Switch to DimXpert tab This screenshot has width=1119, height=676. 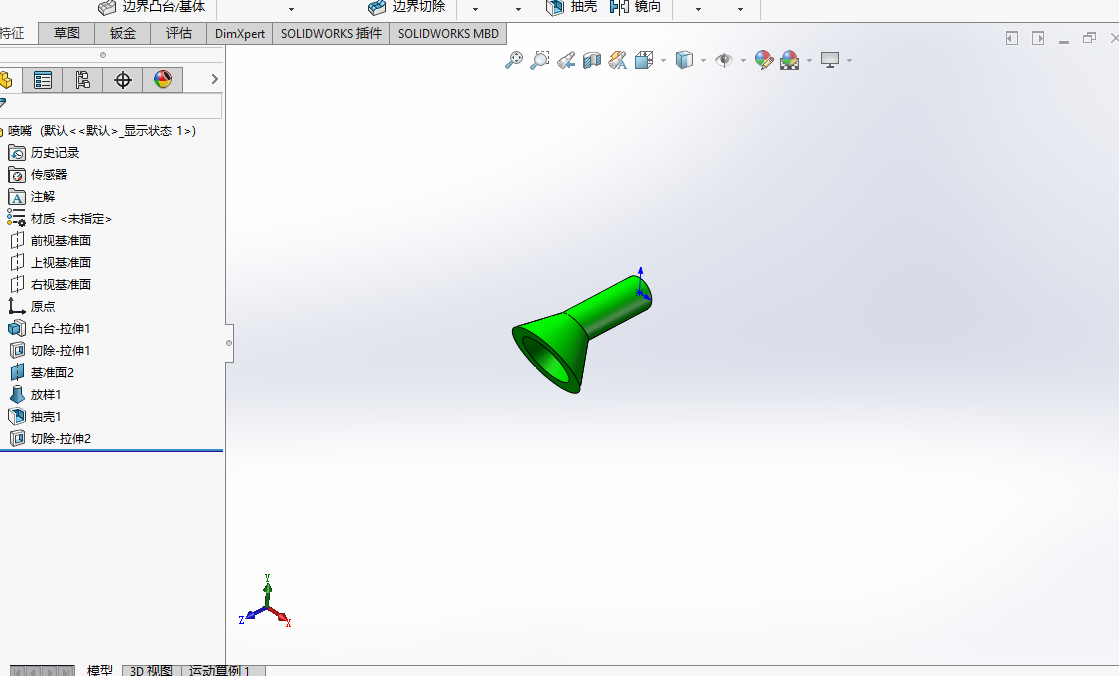[x=240, y=34]
